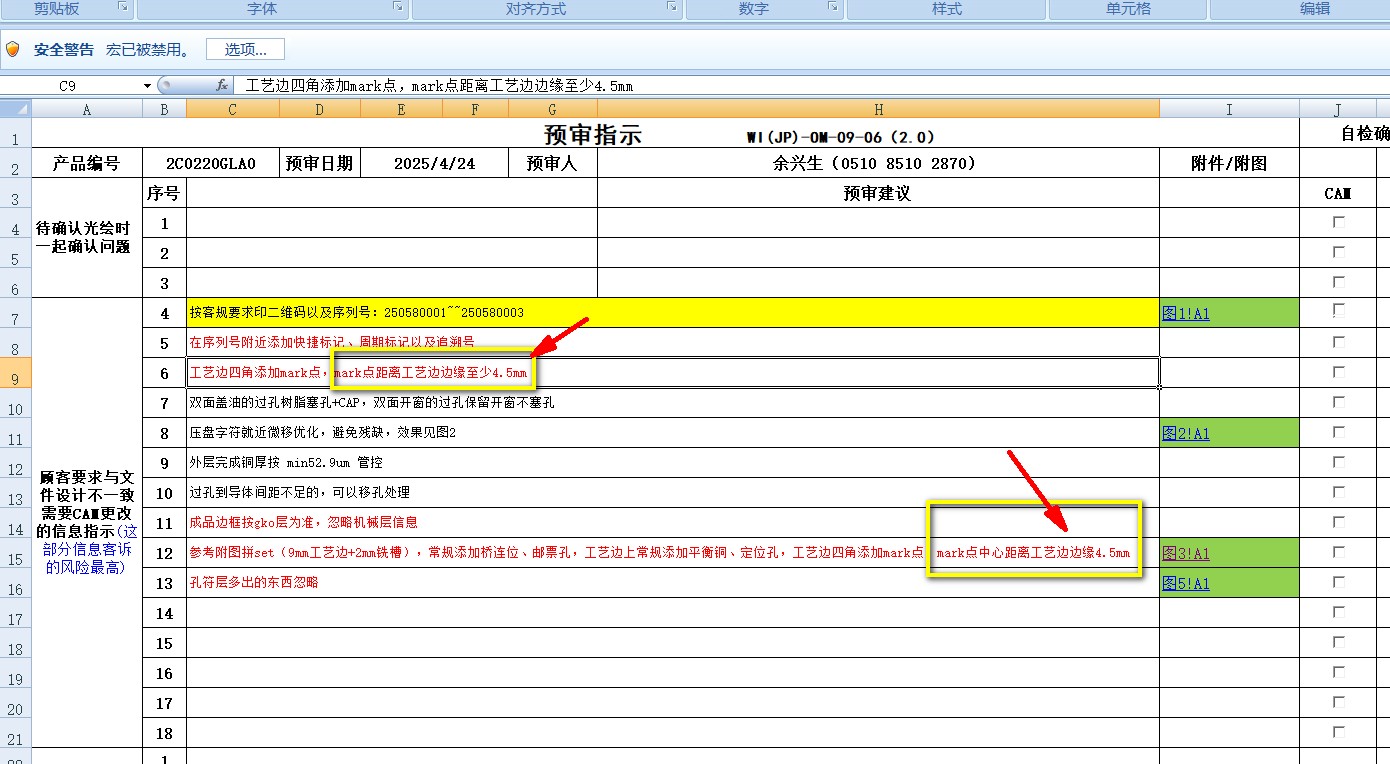Select the cell 参考附图拼set in item 12
1390x764 pixels.
point(673,553)
